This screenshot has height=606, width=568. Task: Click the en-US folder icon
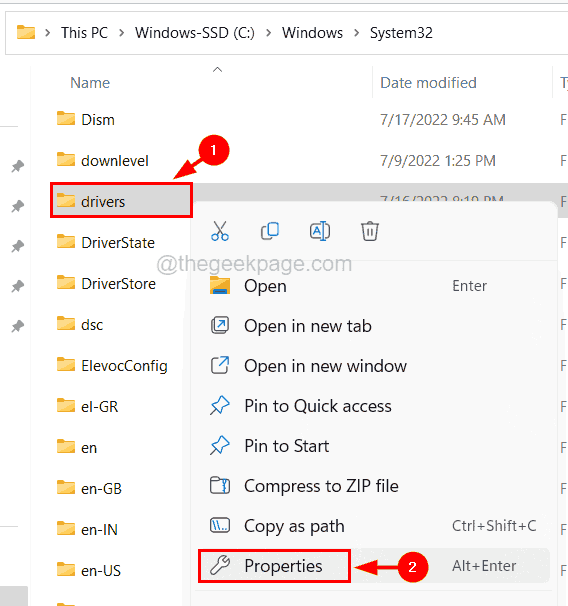point(66,569)
